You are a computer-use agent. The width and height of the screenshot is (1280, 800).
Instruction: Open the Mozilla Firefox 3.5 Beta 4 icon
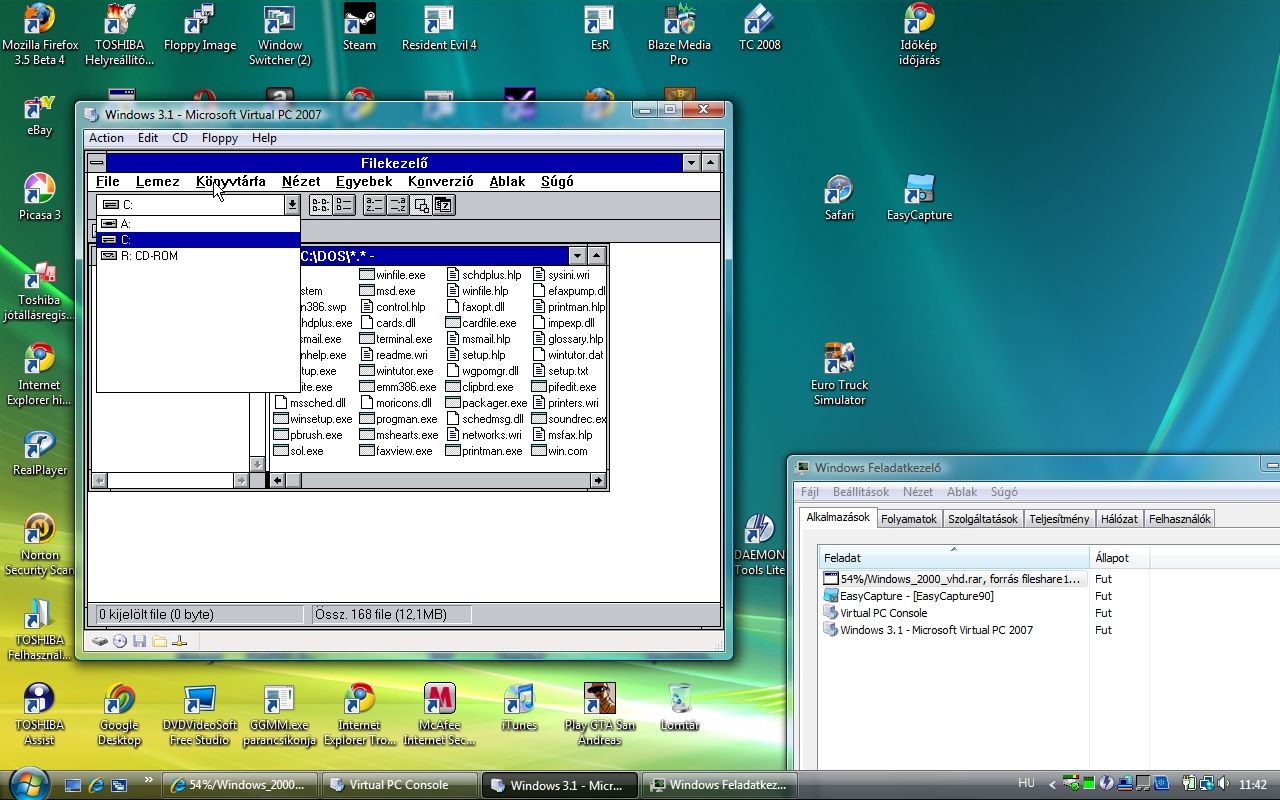pyautogui.click(x=39, y=35)
